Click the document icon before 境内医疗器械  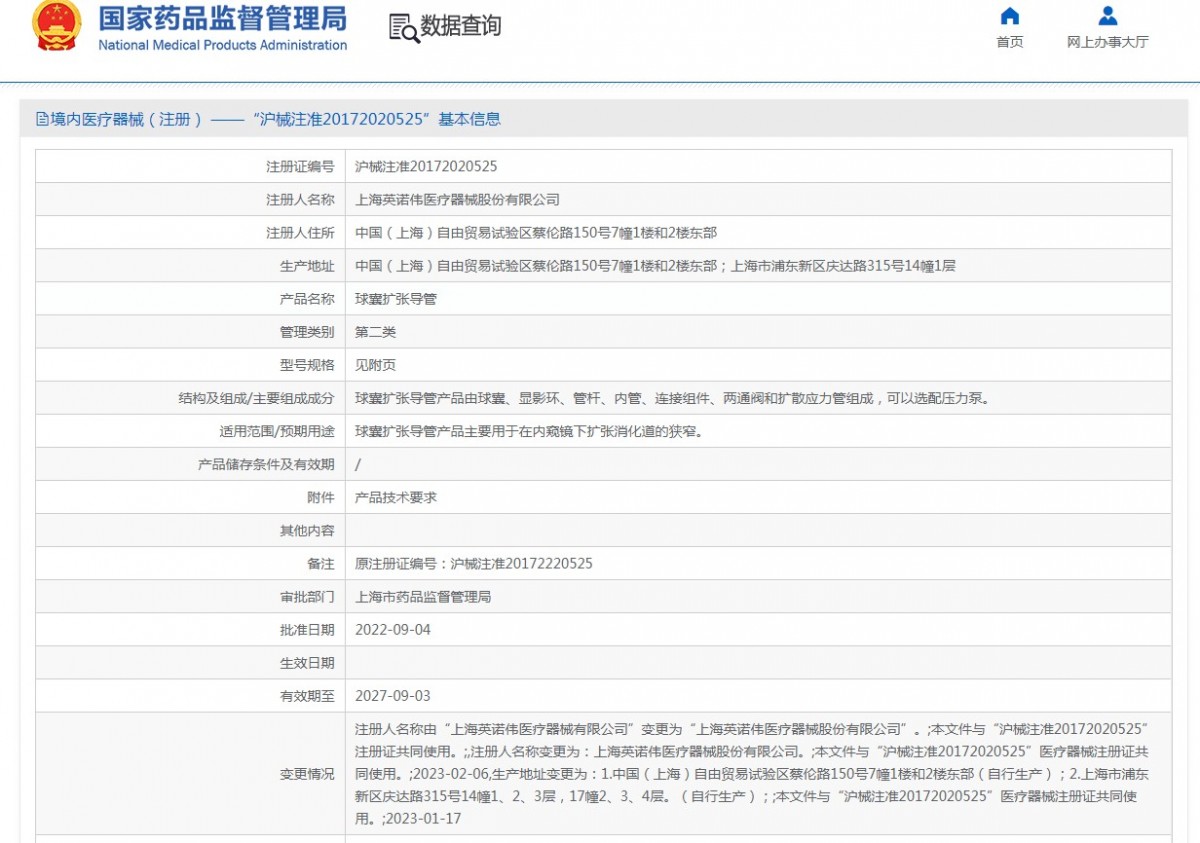(42, 120)
